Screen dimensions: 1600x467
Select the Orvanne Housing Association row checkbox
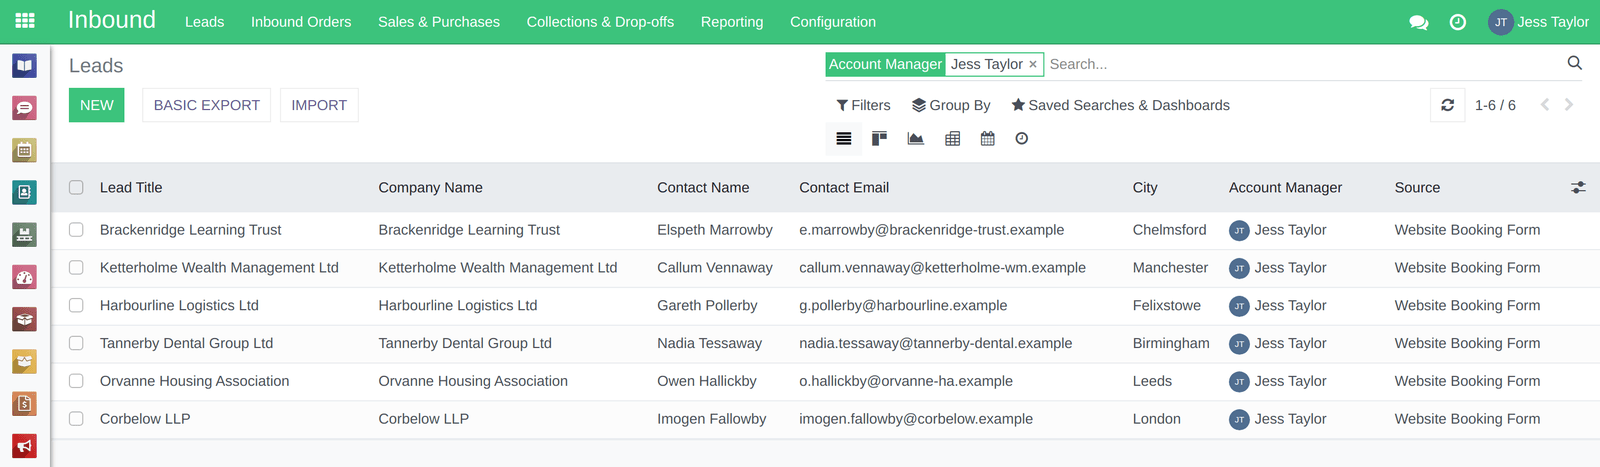[76, 381]
